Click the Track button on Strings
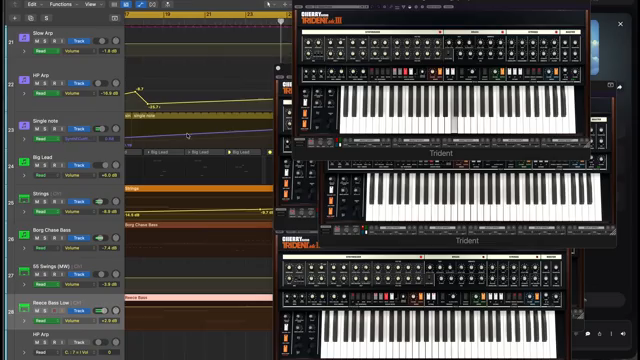 79,202
